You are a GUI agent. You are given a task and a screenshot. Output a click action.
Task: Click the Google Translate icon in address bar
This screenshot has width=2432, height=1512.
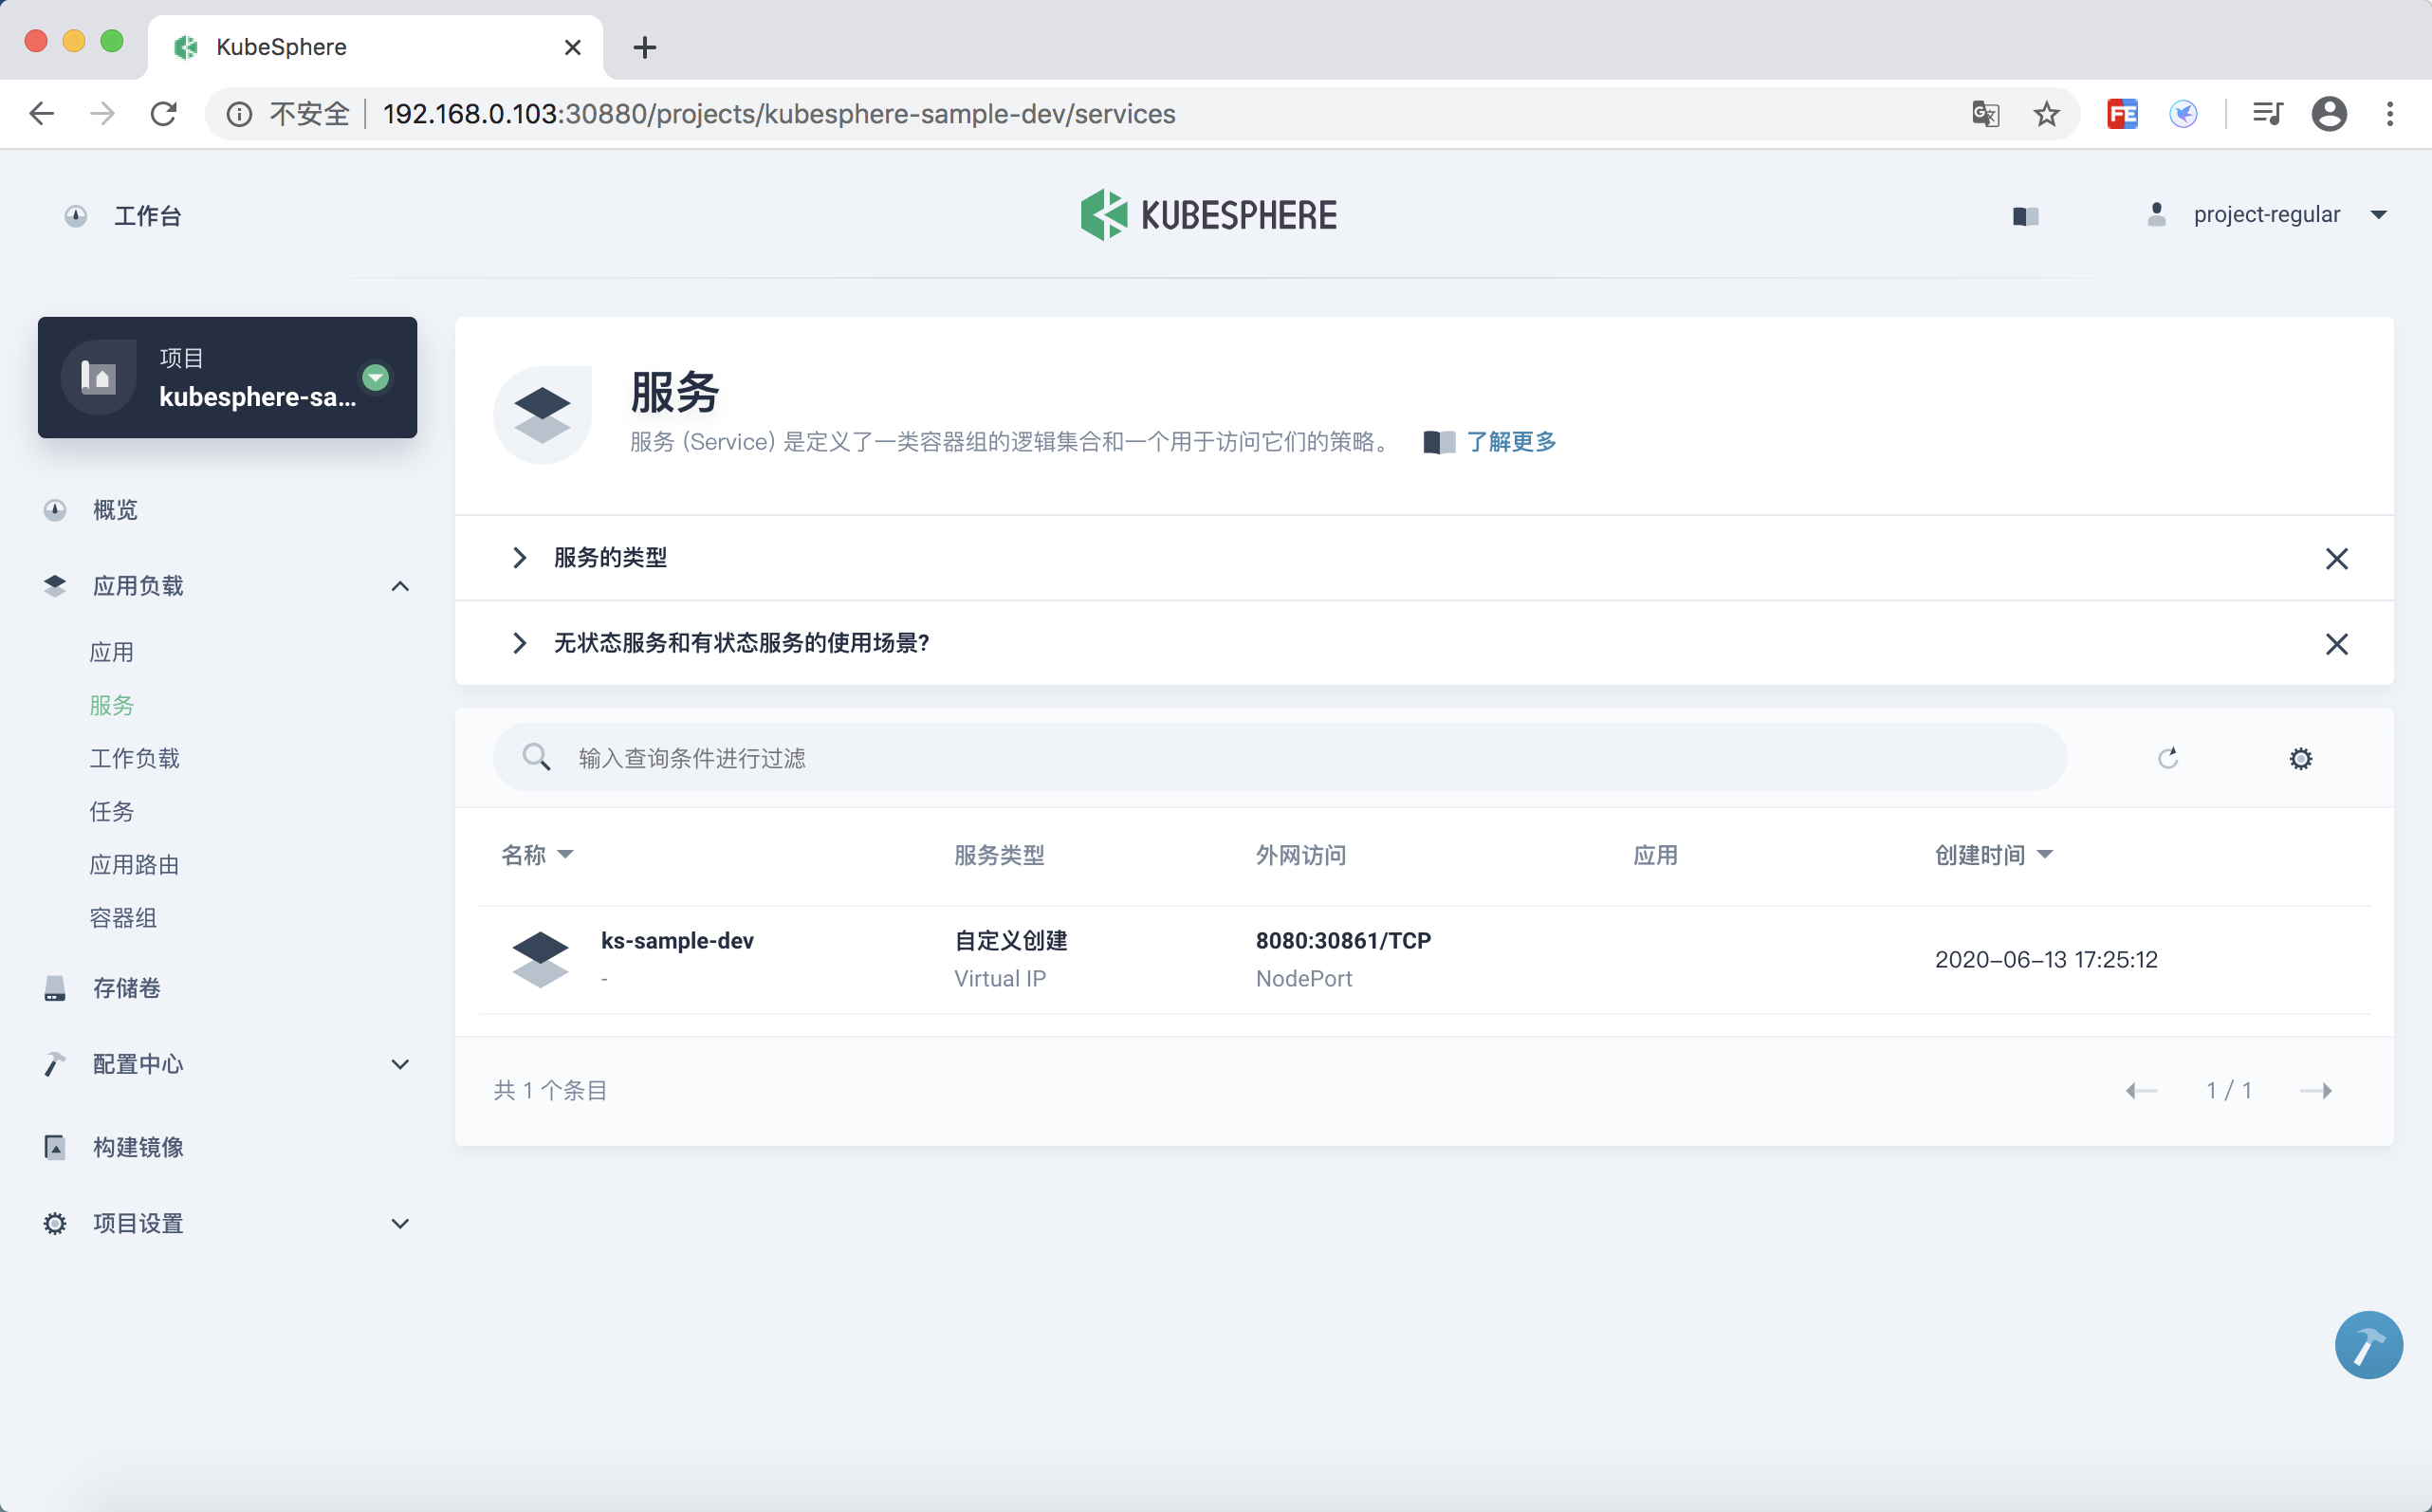pyautogui.click(x=1985, y=114)
